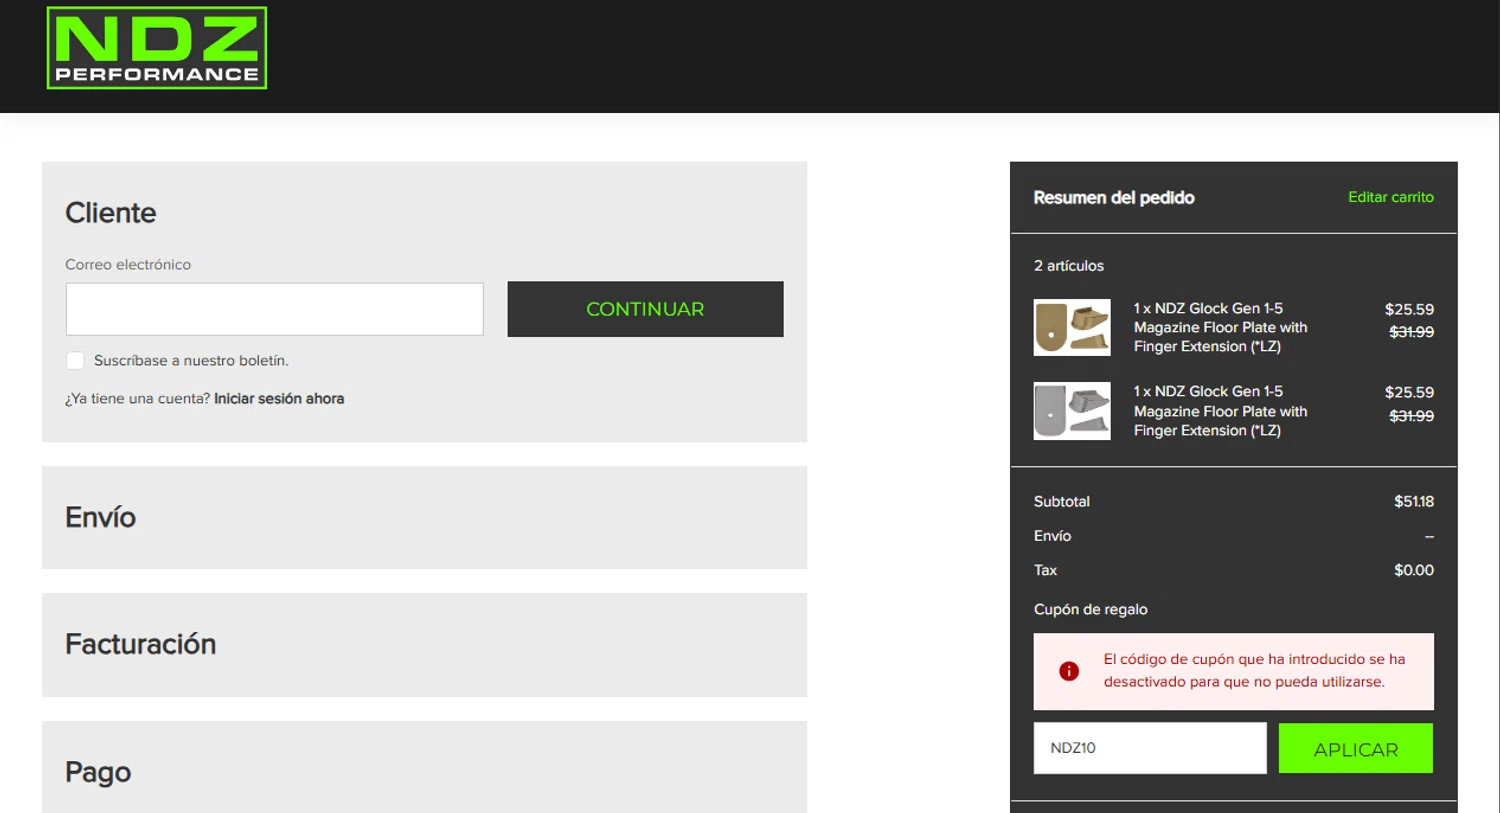The image size is (1500, 813).
Task: Click the Tax amount $0.00
Action: click(1414, 570)
